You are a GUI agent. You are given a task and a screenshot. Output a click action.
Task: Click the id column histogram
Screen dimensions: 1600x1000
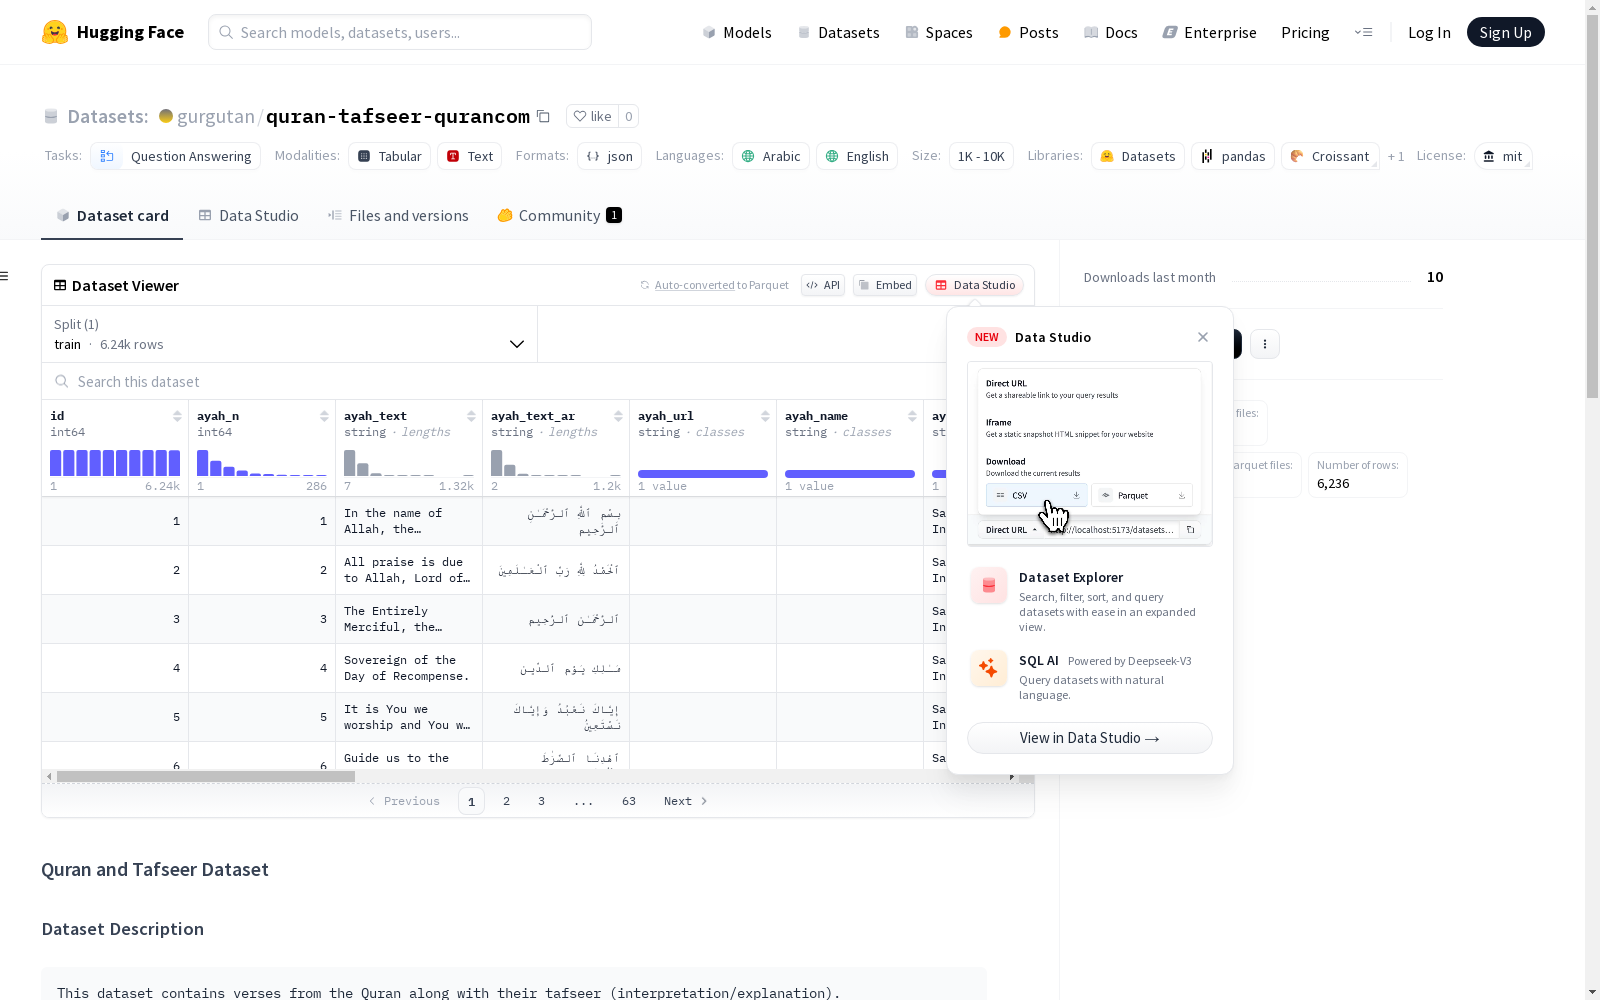[115, 463]
